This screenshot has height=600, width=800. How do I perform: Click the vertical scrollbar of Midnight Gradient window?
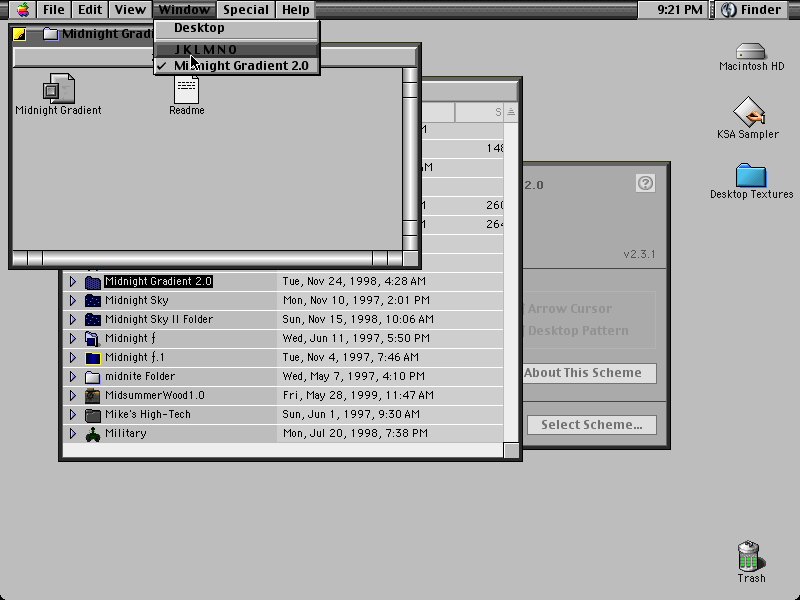pyautogui.click(x=410, y=159)
